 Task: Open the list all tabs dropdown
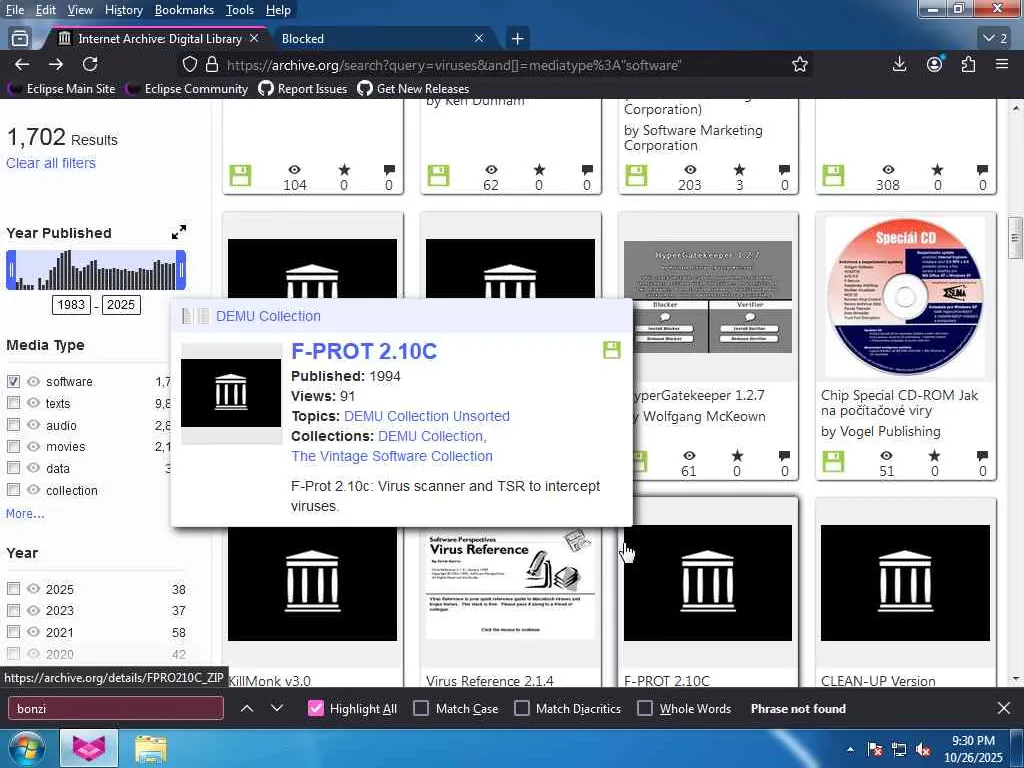tap(996, 39)
